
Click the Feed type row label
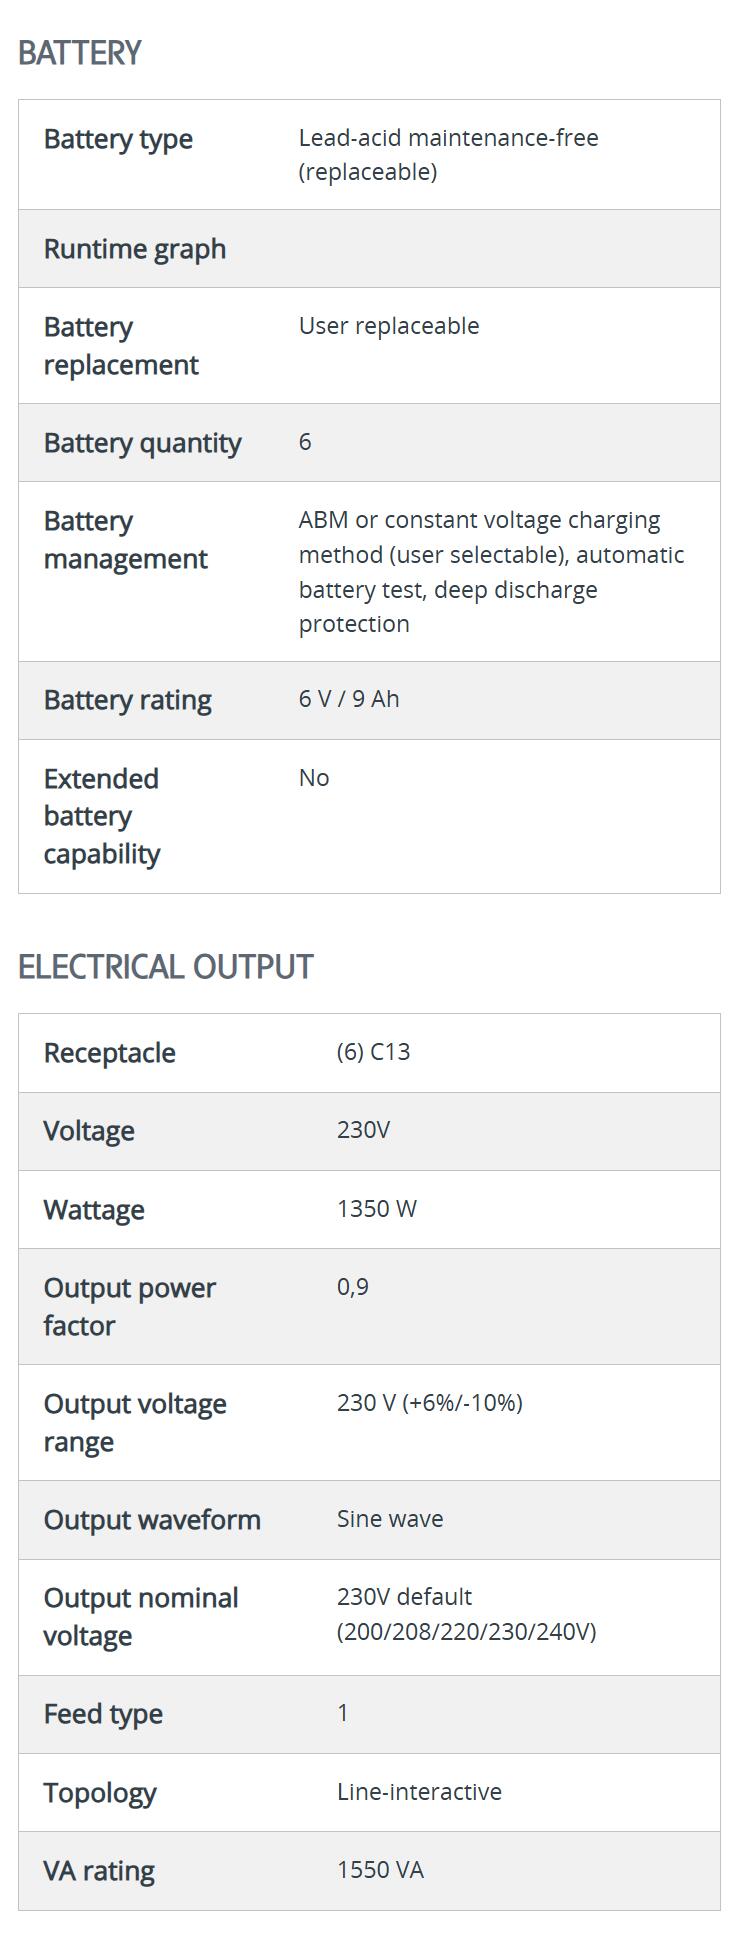coord(103,1714)
